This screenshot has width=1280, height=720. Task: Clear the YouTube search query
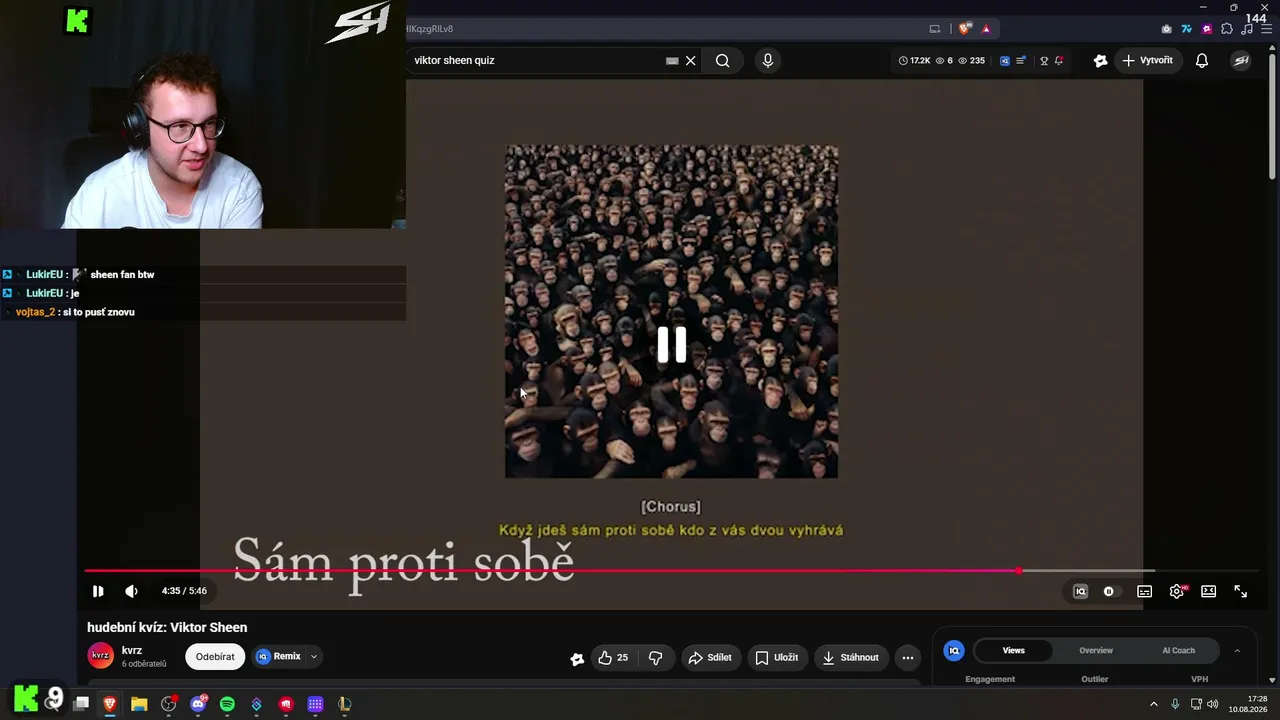(690, 60)
